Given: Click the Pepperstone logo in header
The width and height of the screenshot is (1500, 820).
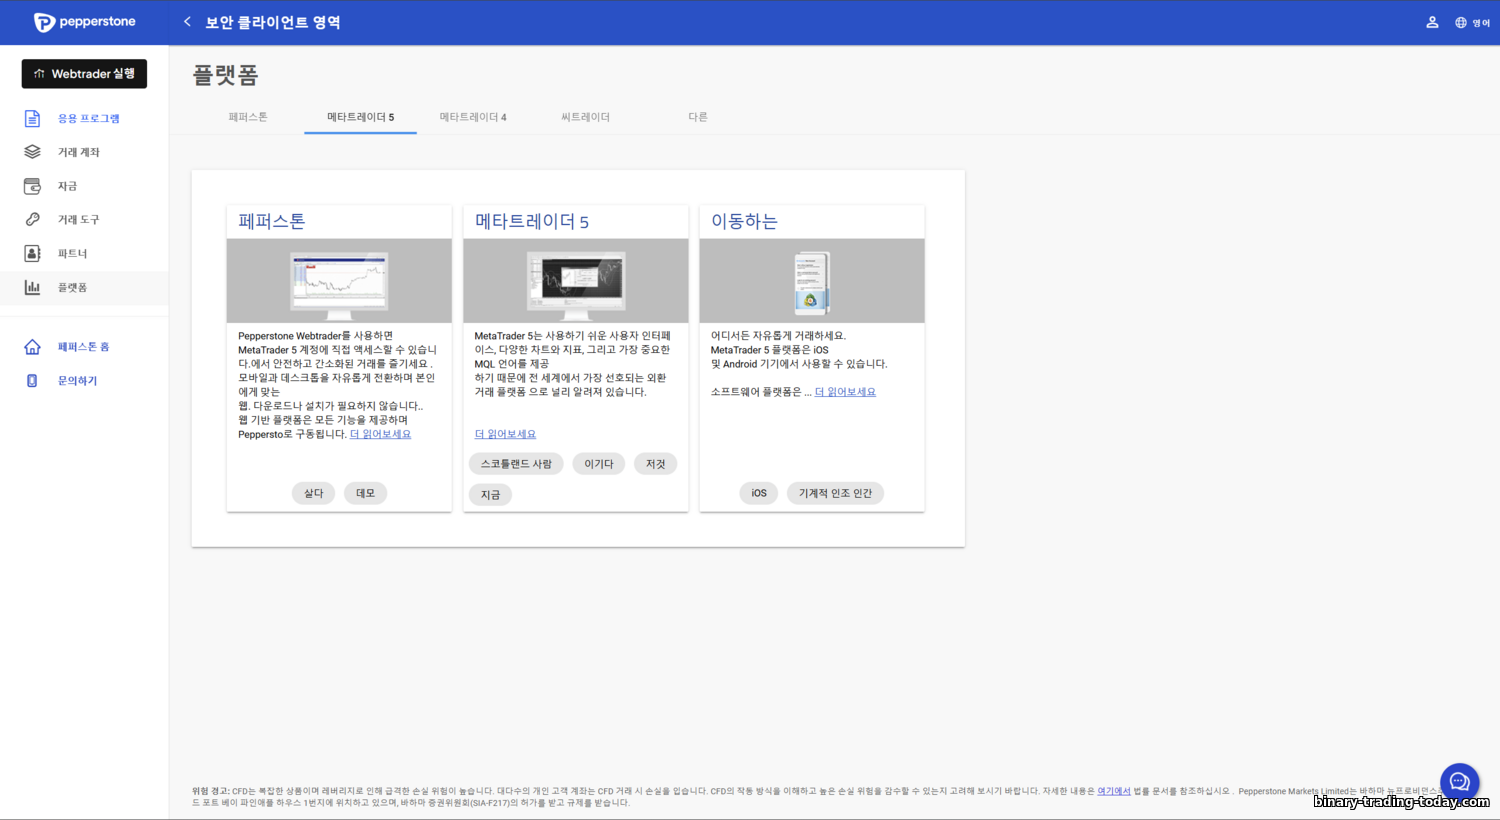Looking at the screenshot, I should pos(84,22).
